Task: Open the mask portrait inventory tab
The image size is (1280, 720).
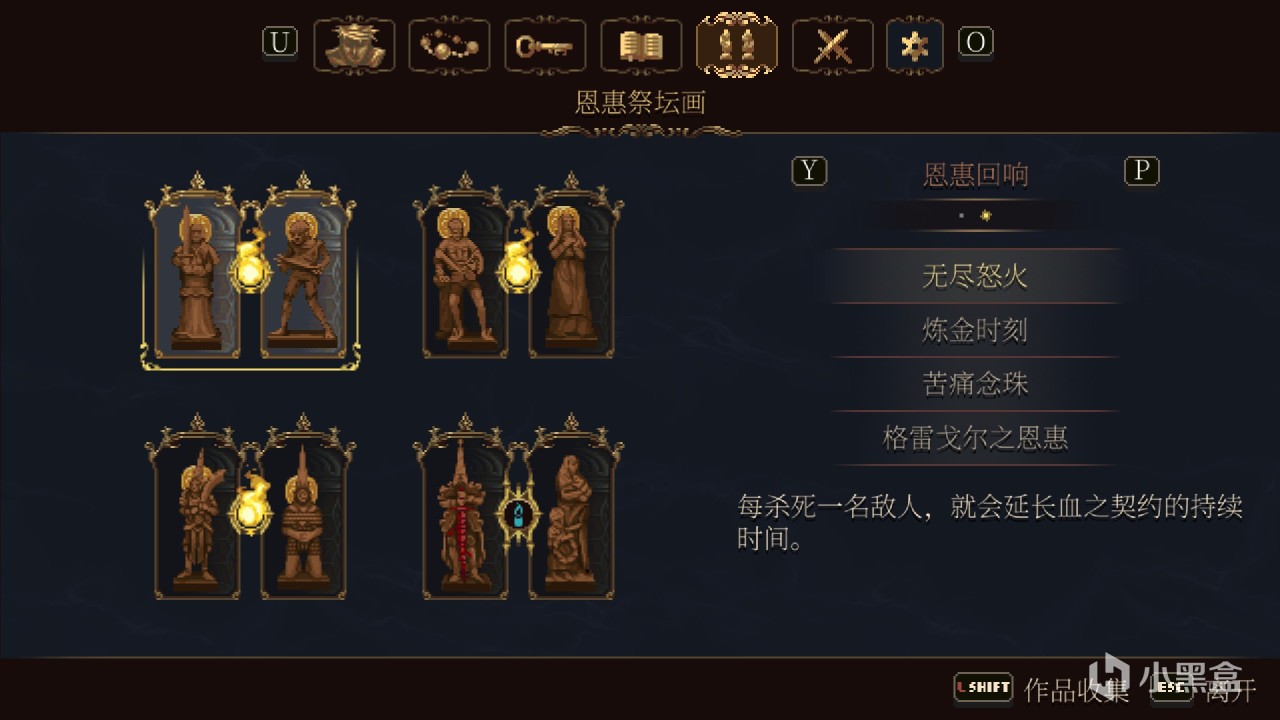Action: click(354, 46)
